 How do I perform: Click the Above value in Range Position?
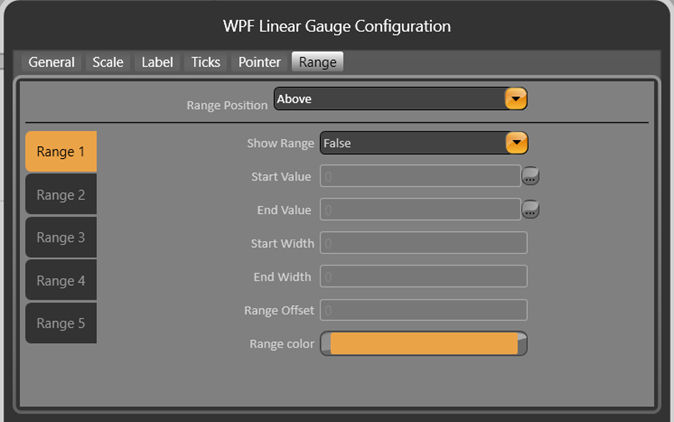point(388,99)
